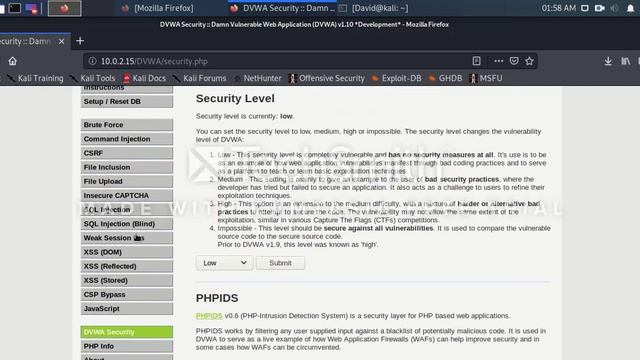Viewport: 640px width, 360px height.
Task: Bookmark this page with the star icon
Action: click(x=529, y=61)
